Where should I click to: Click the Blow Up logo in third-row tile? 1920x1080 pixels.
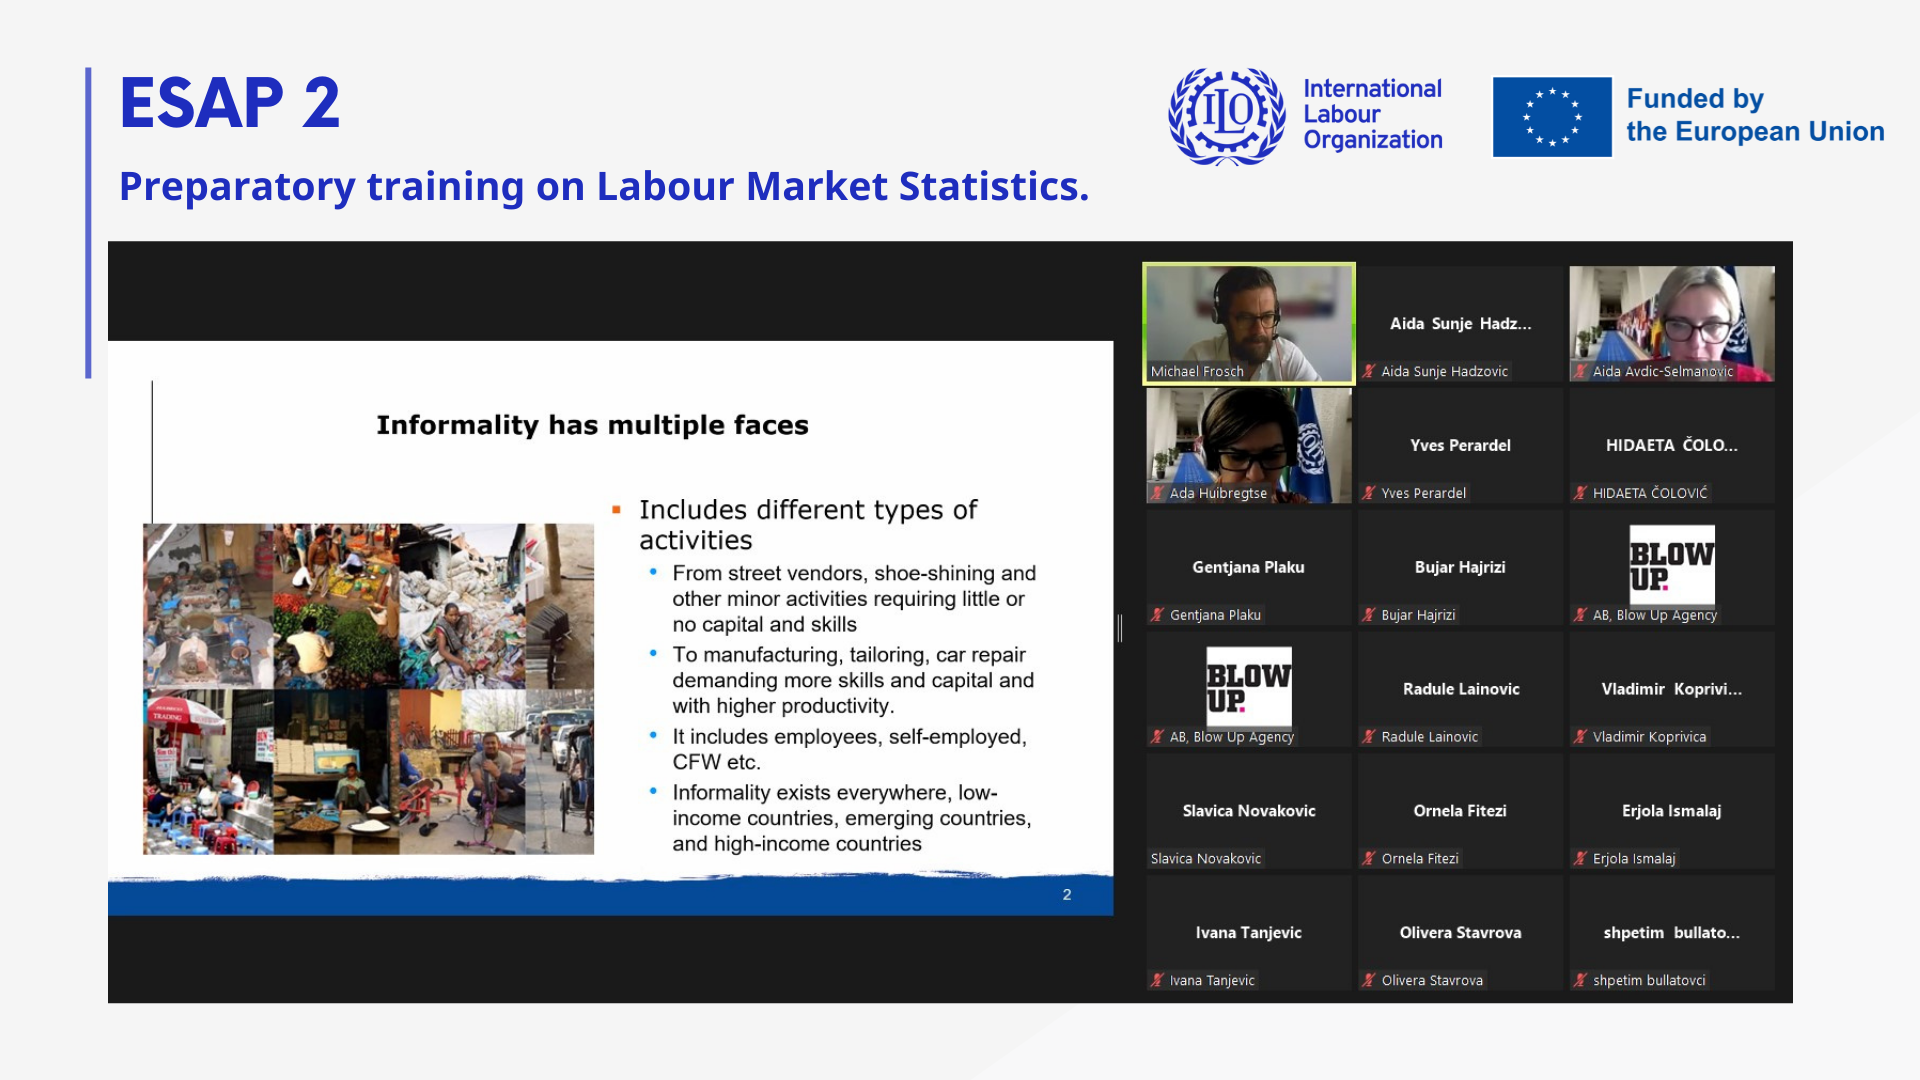pyautogui.click(x=1672, y=565)
